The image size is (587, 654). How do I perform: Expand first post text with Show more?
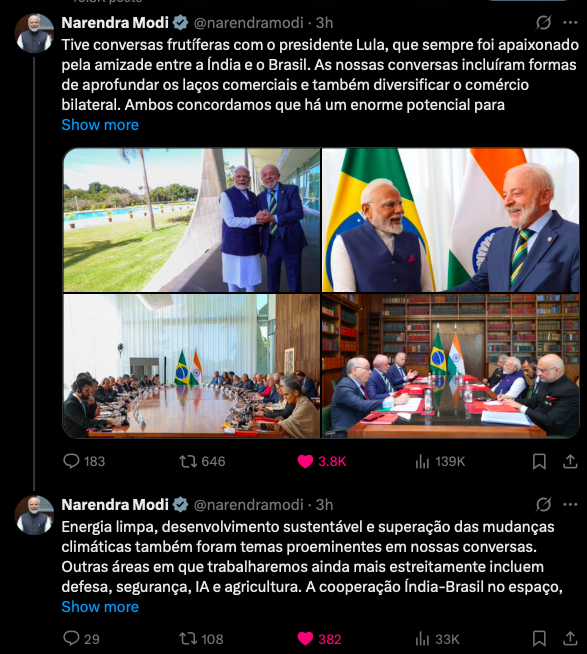coord(100,125)
